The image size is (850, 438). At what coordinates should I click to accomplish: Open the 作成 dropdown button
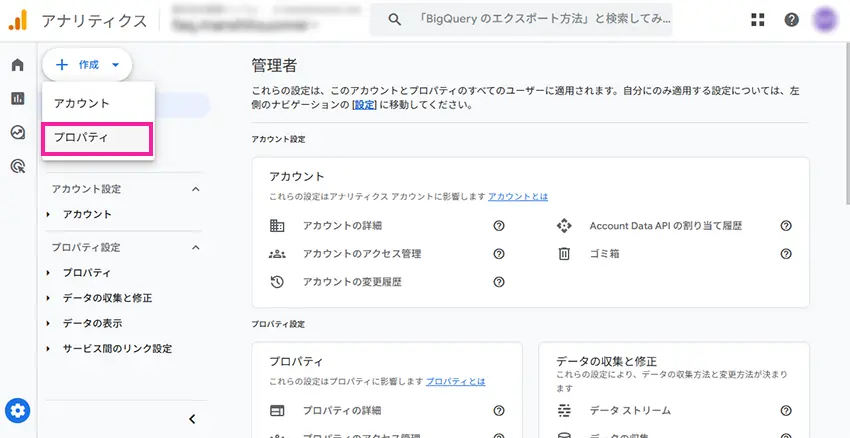click(x=87, y=65)
